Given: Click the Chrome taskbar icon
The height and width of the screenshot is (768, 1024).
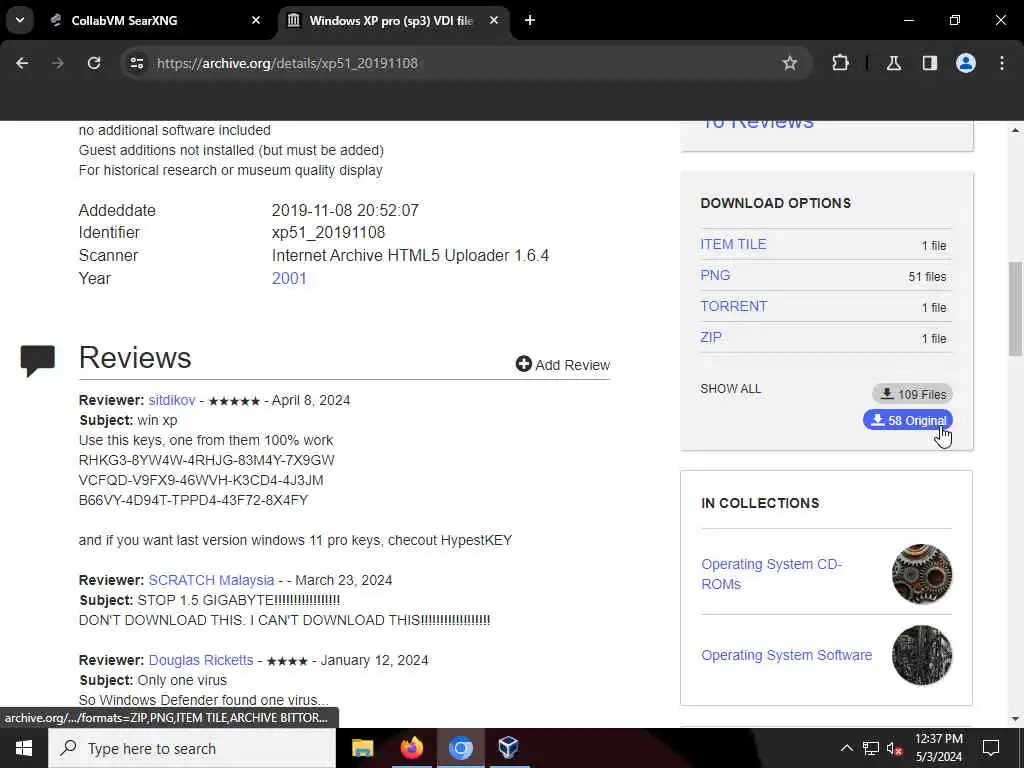Looking at the screenshot, I should tap(460, 748).
